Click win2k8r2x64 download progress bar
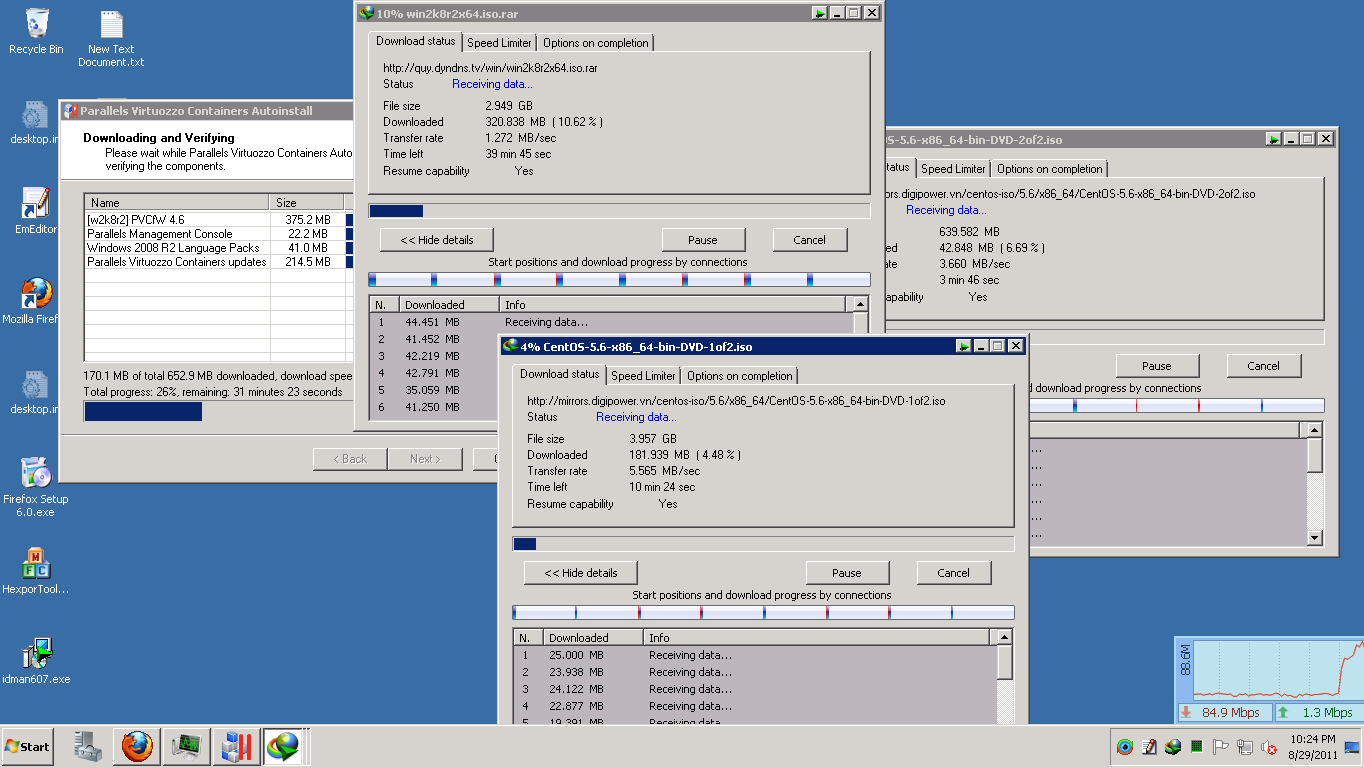 point(619,211)
